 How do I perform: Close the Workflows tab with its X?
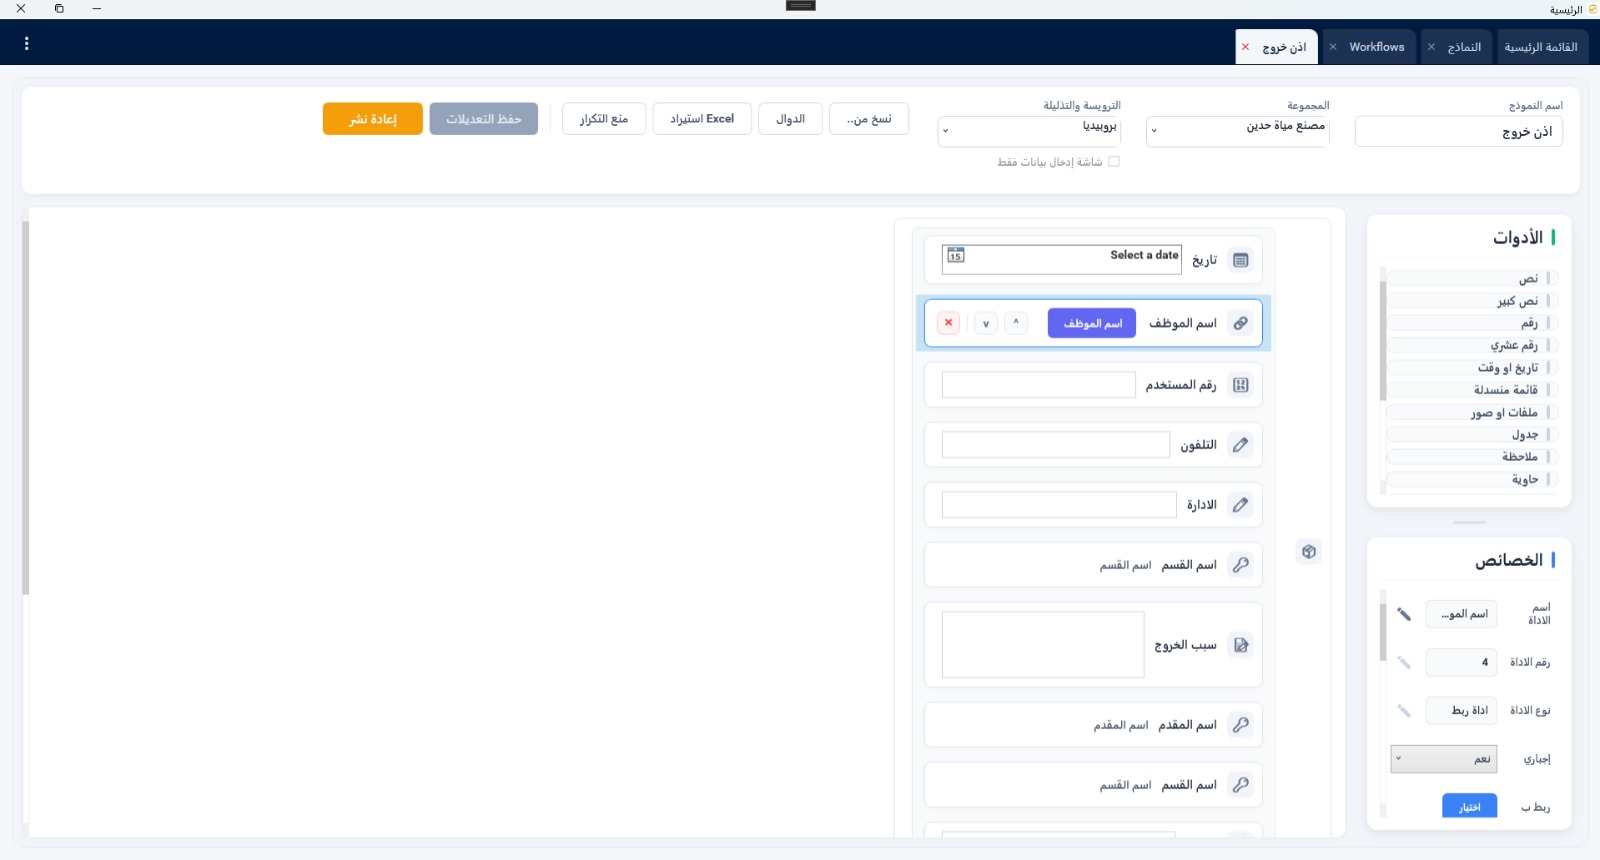pyautogui.click(x=1333, y=47)
